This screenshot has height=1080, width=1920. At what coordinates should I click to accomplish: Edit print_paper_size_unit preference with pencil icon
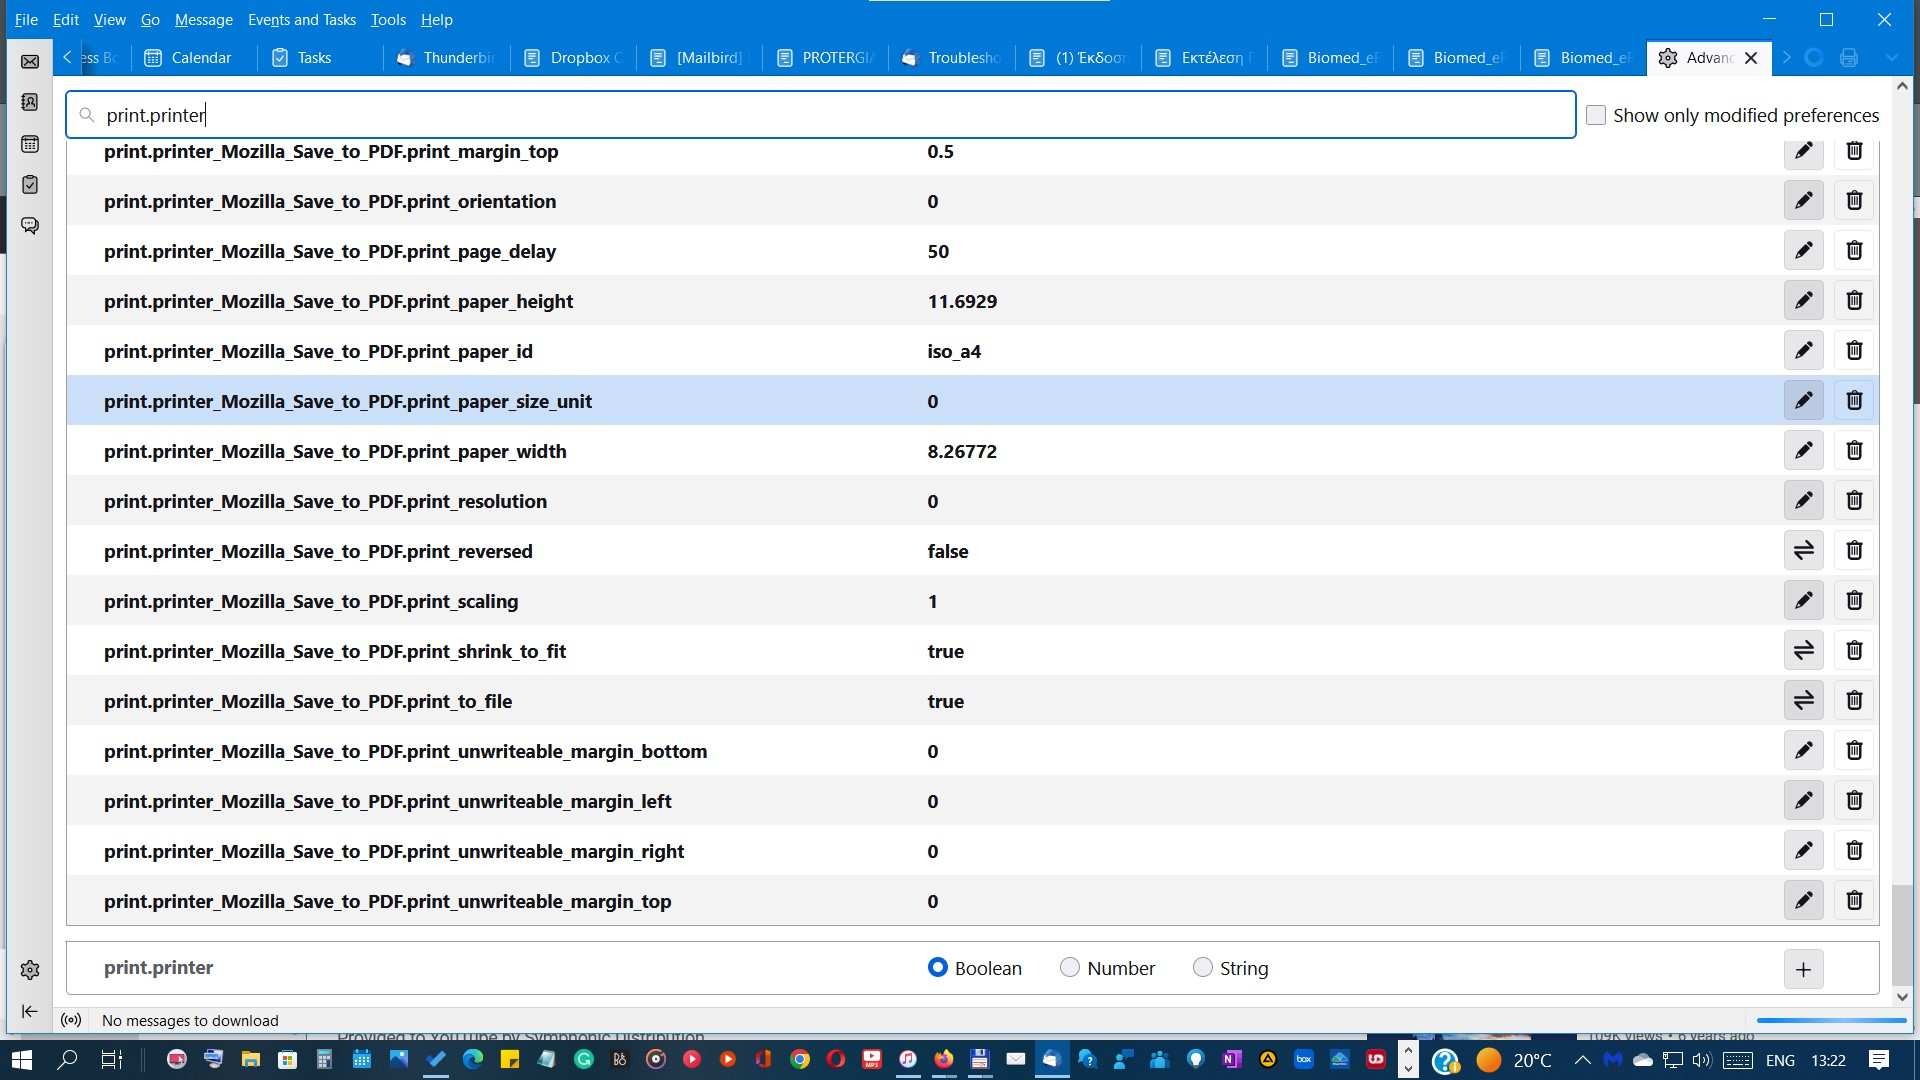pos(1803,401)
